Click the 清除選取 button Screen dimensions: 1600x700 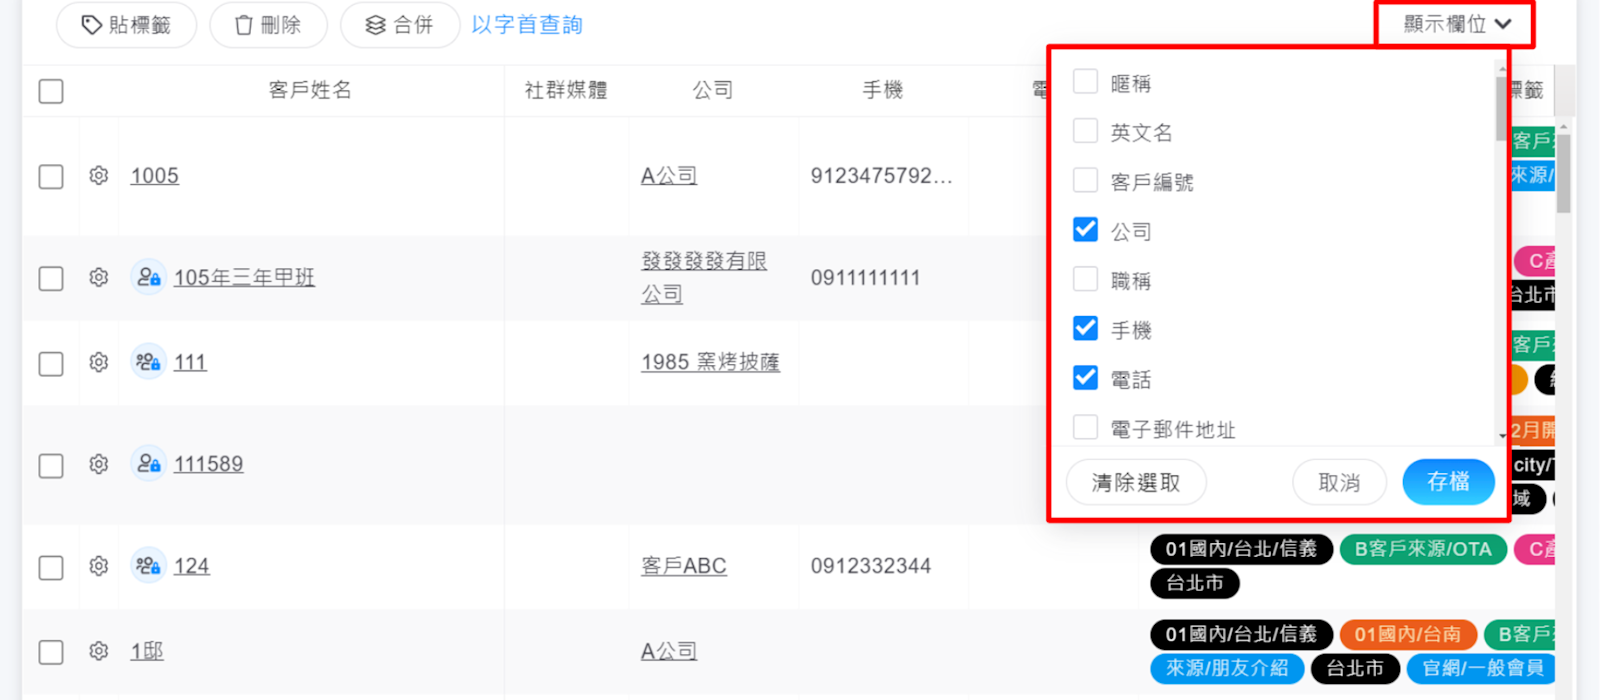pyautogui.click(x=1136, y=483)
